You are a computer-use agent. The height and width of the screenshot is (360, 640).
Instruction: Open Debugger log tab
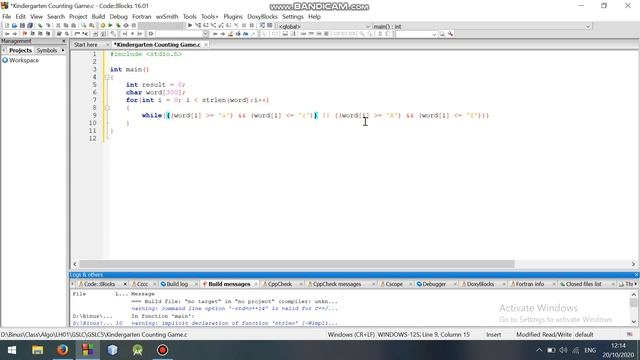[434, 284]
